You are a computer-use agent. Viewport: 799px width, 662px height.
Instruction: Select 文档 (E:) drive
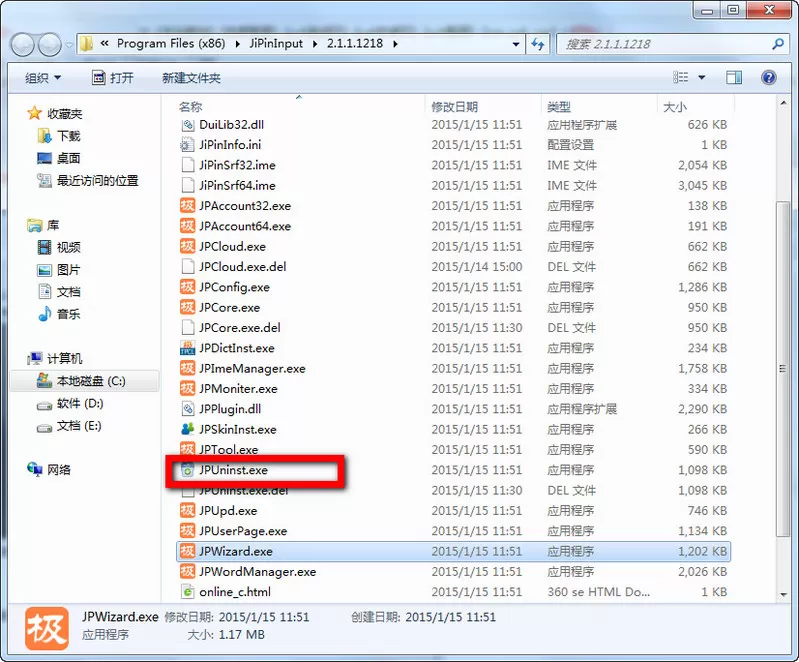coord(78,426)
